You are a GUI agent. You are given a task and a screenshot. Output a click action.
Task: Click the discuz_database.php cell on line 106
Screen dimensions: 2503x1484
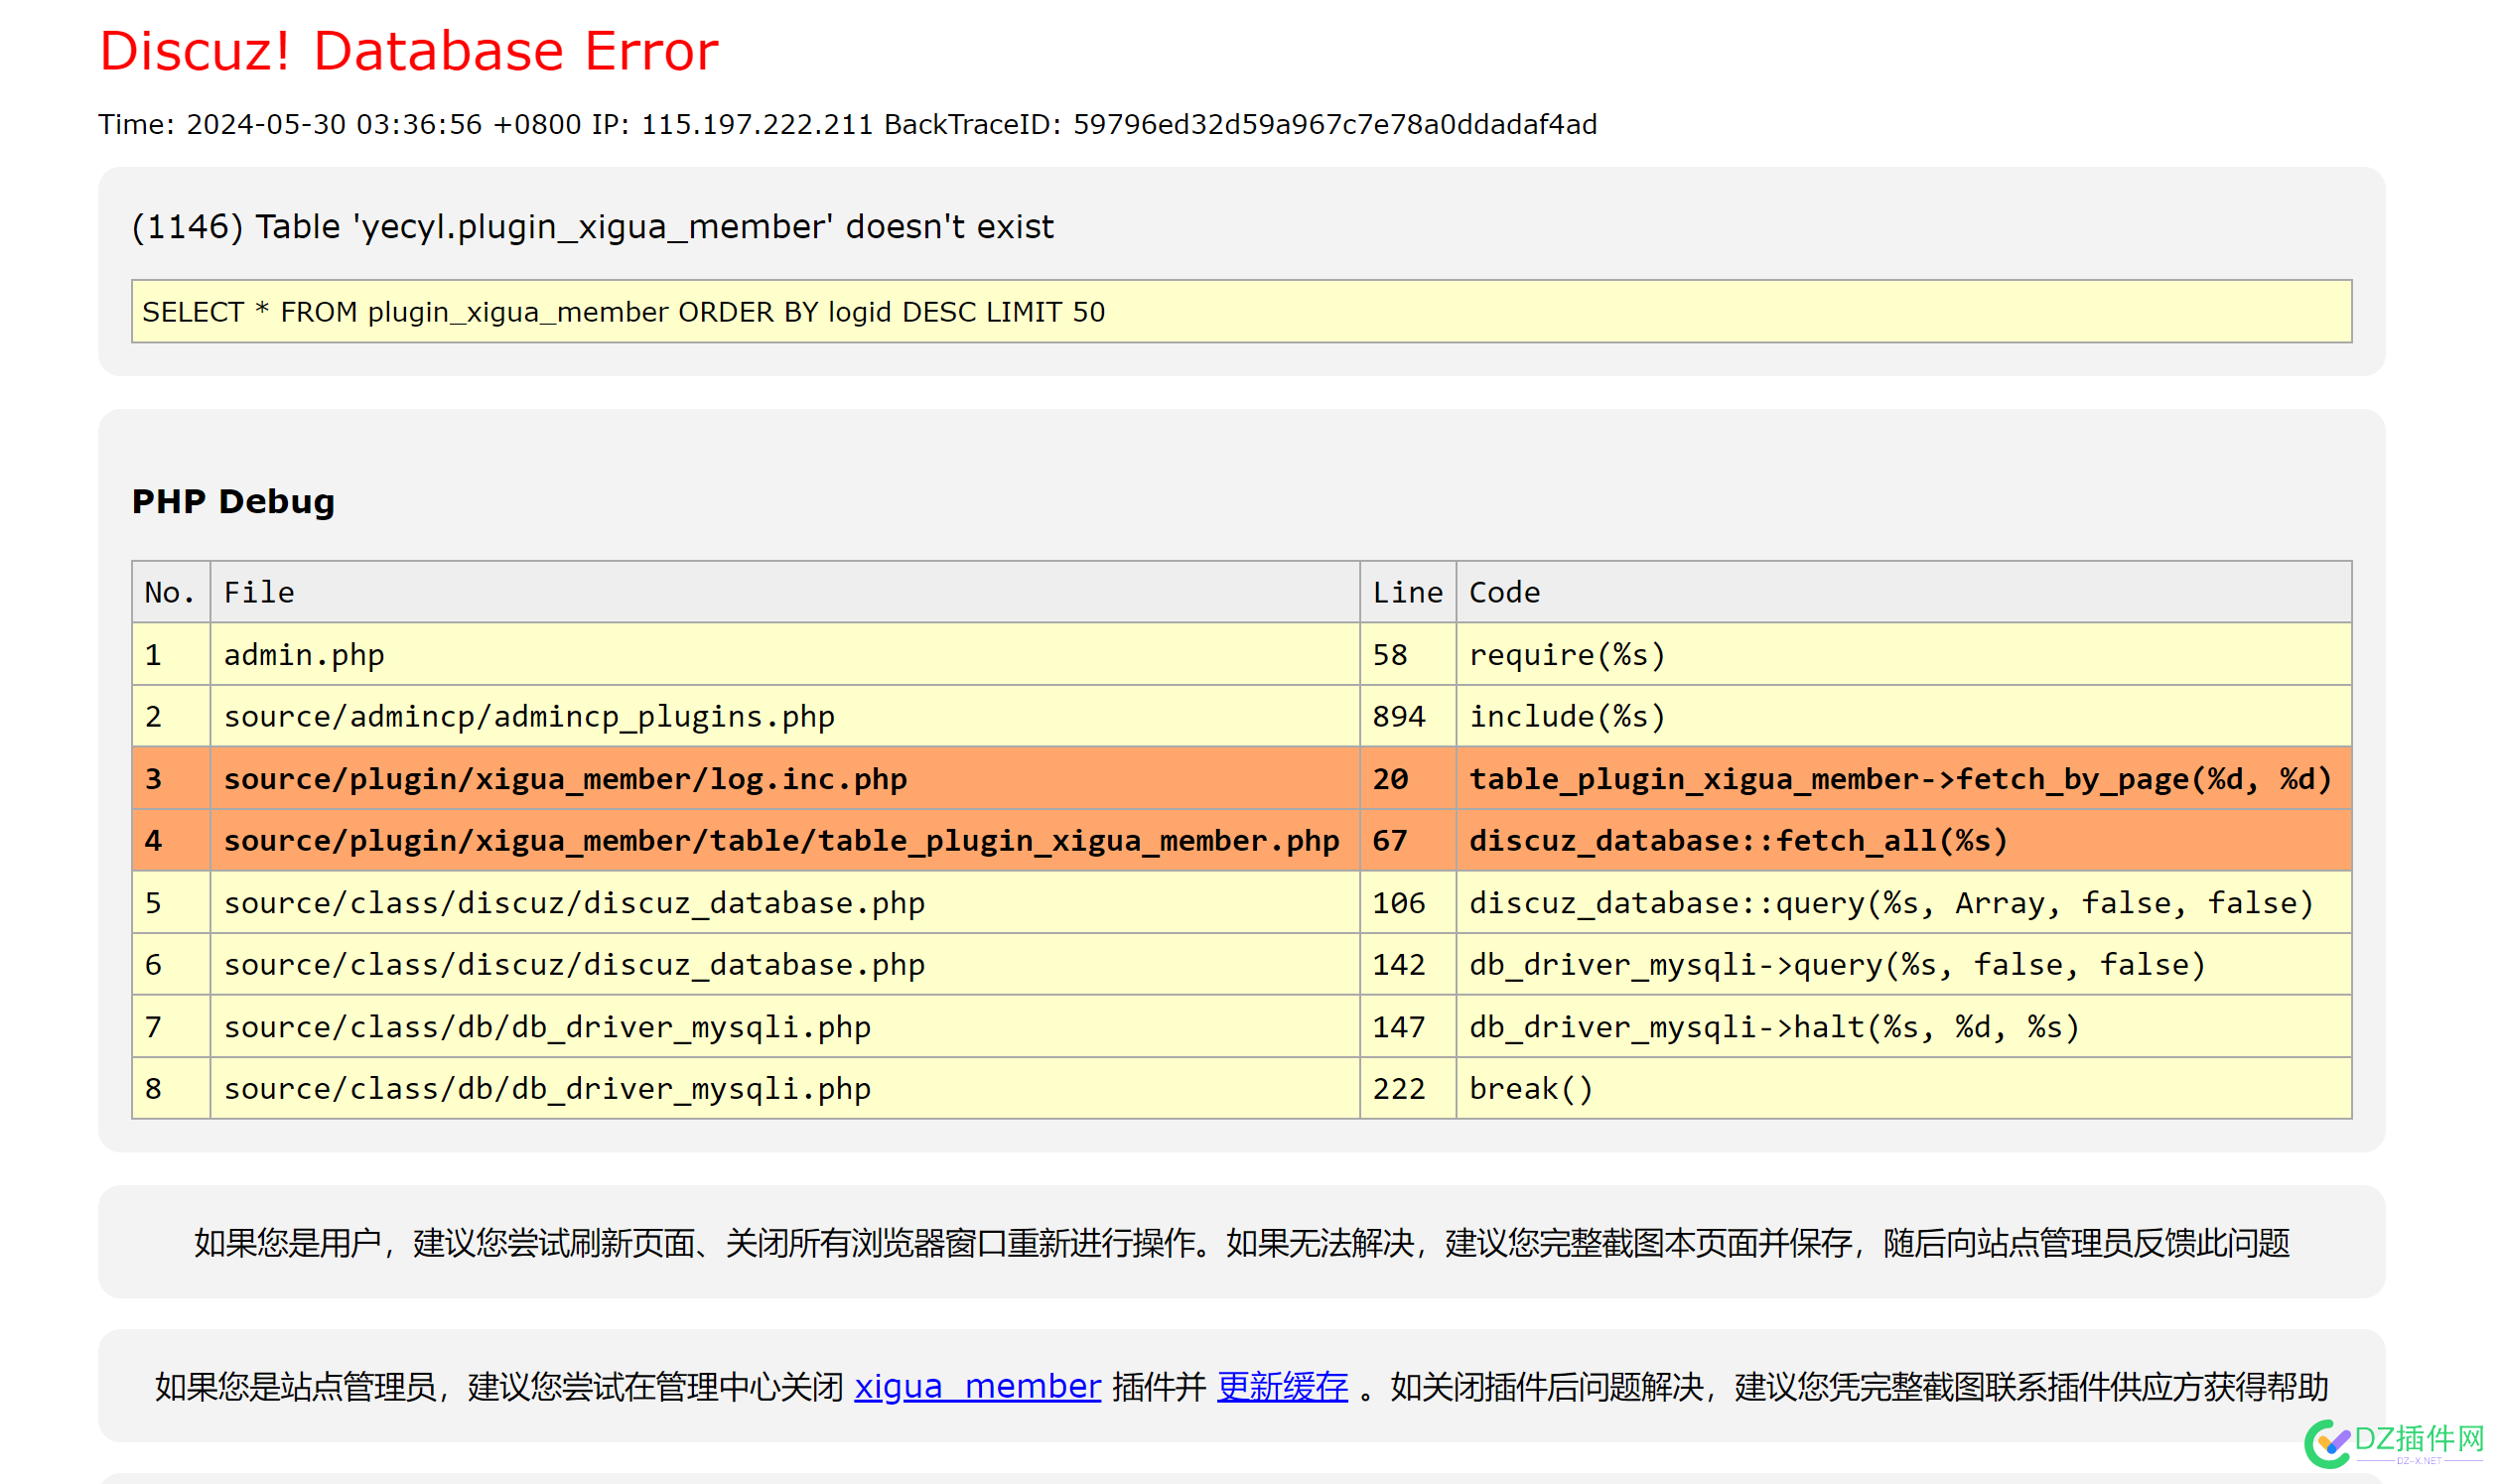[784, 902]
